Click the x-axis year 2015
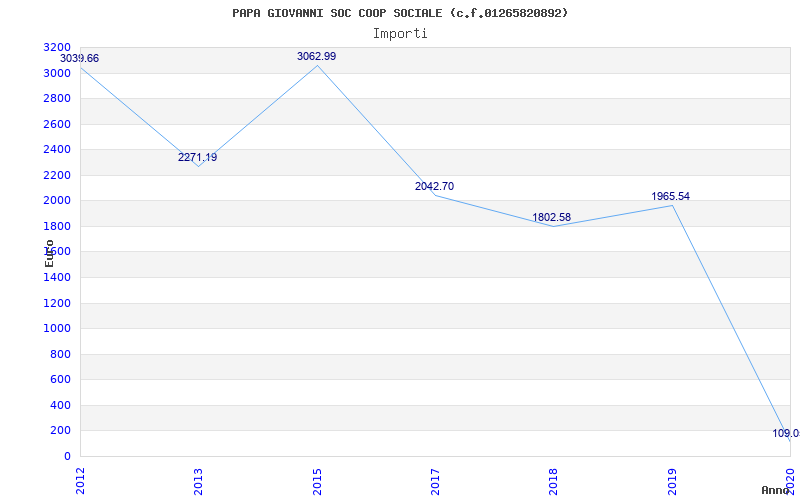The height and width of the screenshot is (500, 800). [x=317, y=481]
